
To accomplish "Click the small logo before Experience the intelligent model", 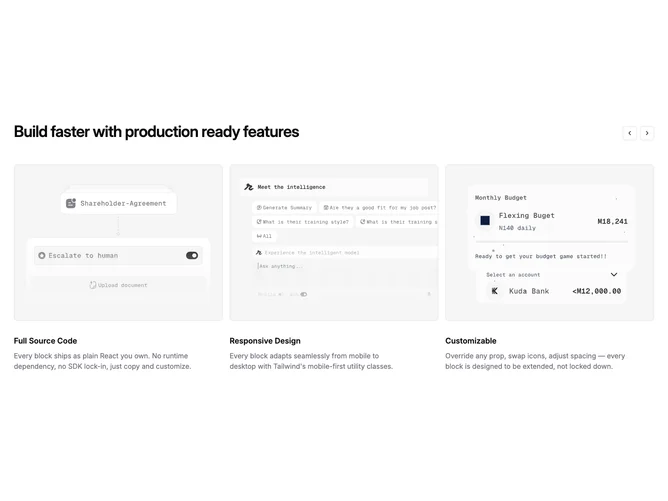I will coord(259,253).
